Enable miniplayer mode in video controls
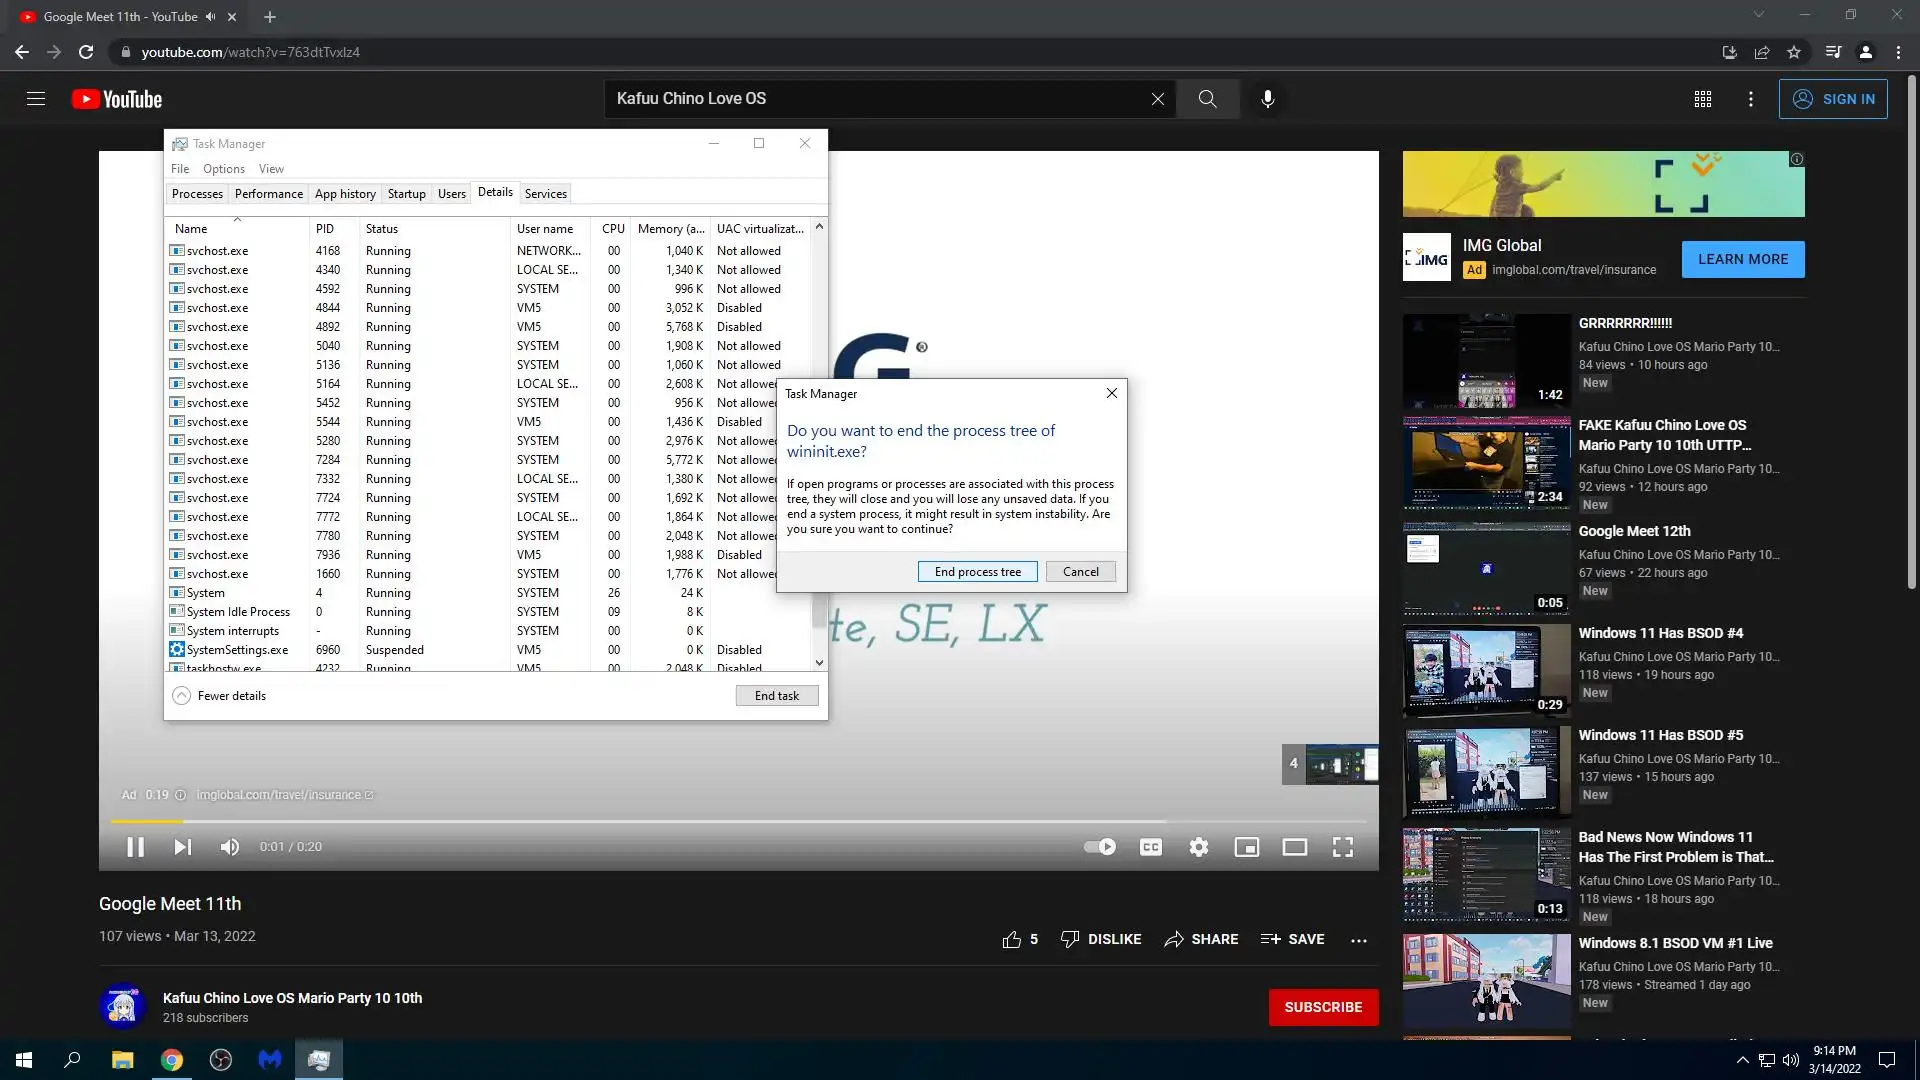The height and width of the screenshot is (1080, 1920). pos(1246,847)
